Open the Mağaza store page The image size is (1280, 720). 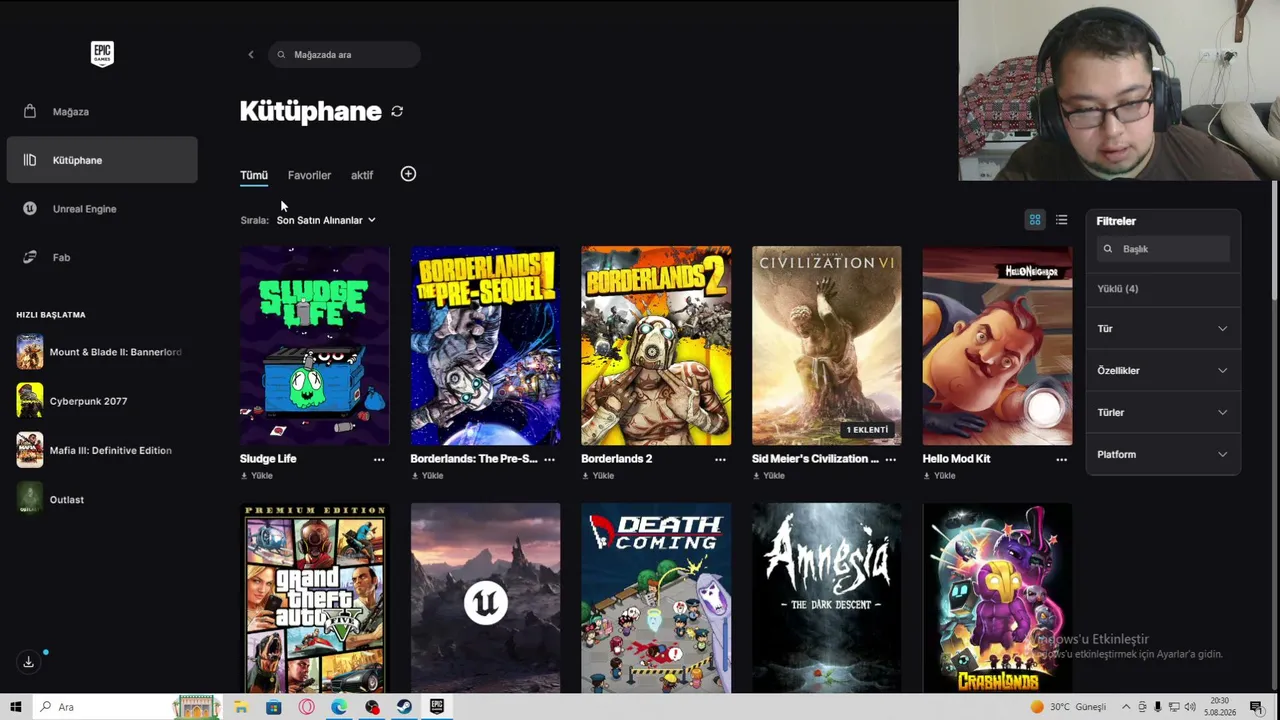tap(102, 111)
